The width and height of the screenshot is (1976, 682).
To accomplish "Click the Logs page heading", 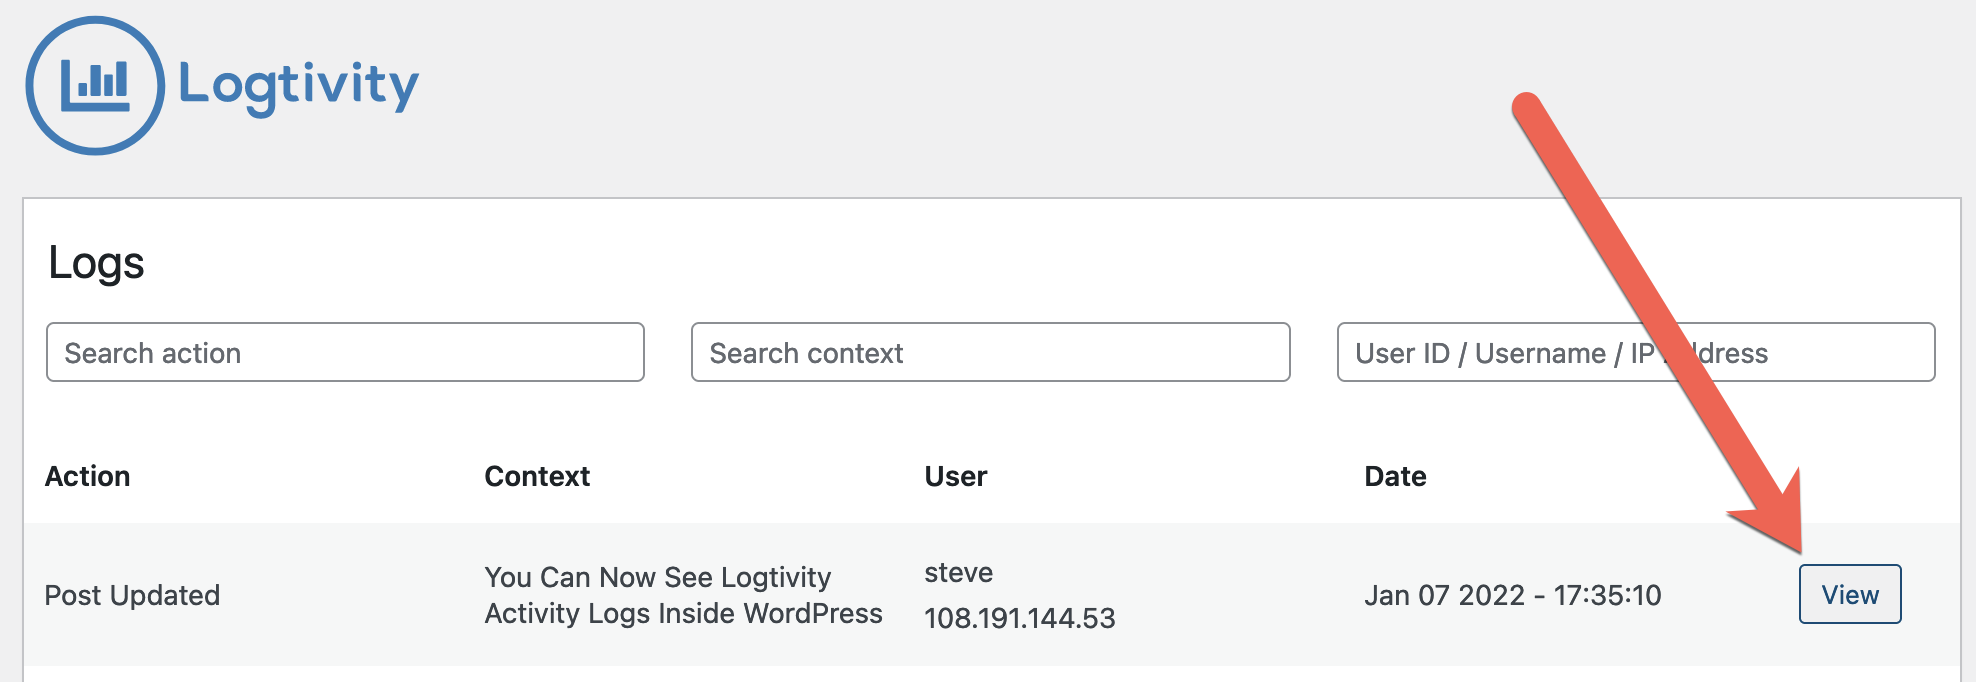I will [96, 263].
